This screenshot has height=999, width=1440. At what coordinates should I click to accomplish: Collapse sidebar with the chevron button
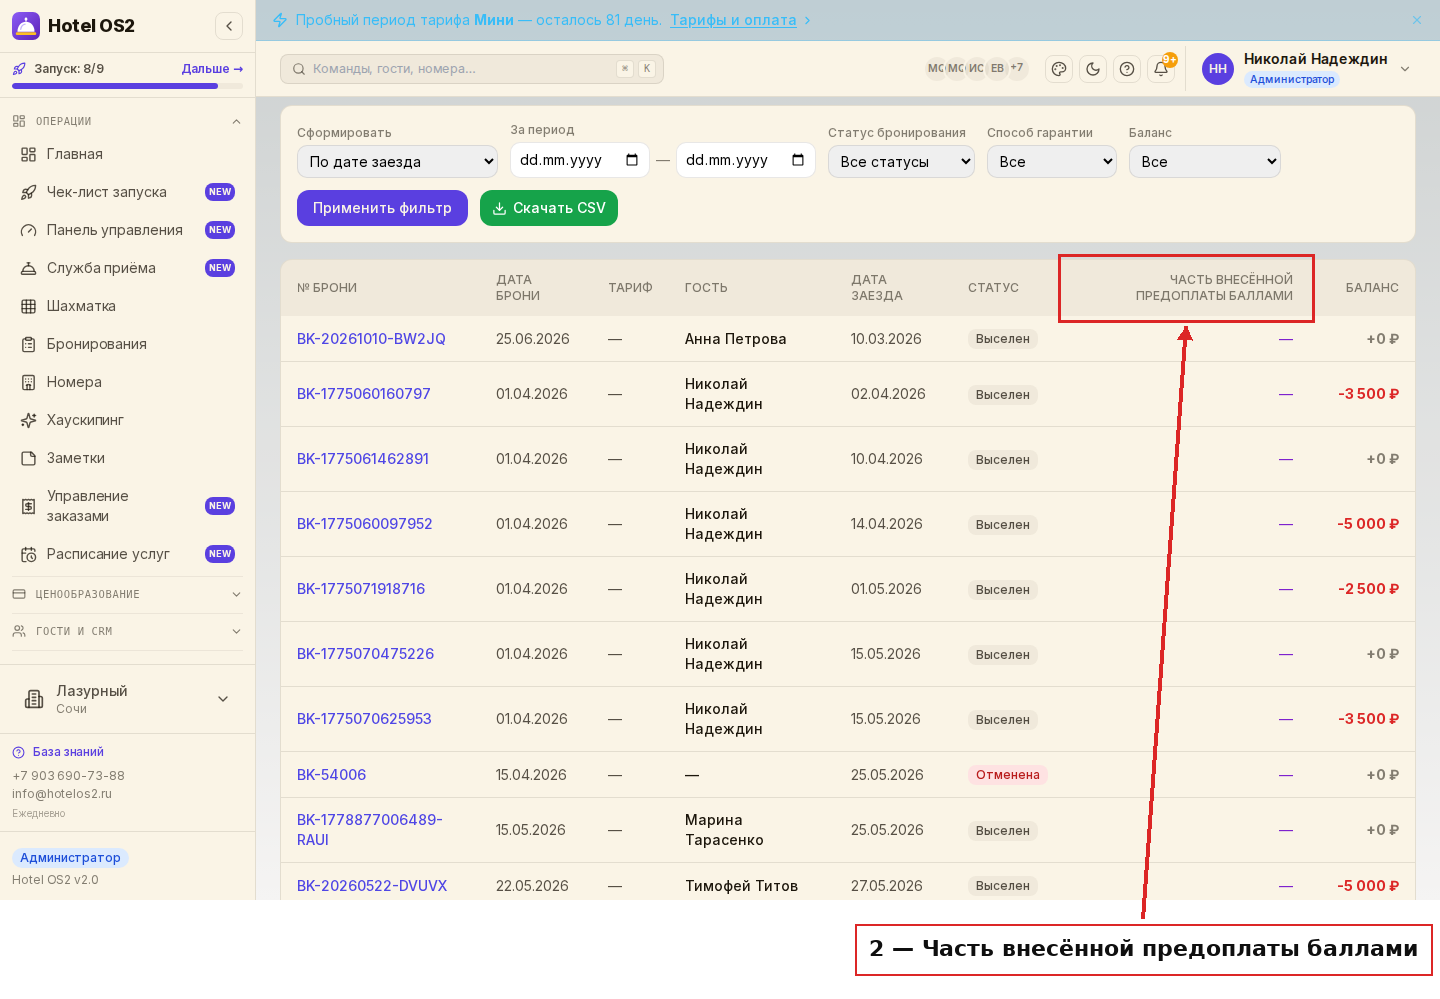point(229,26)
